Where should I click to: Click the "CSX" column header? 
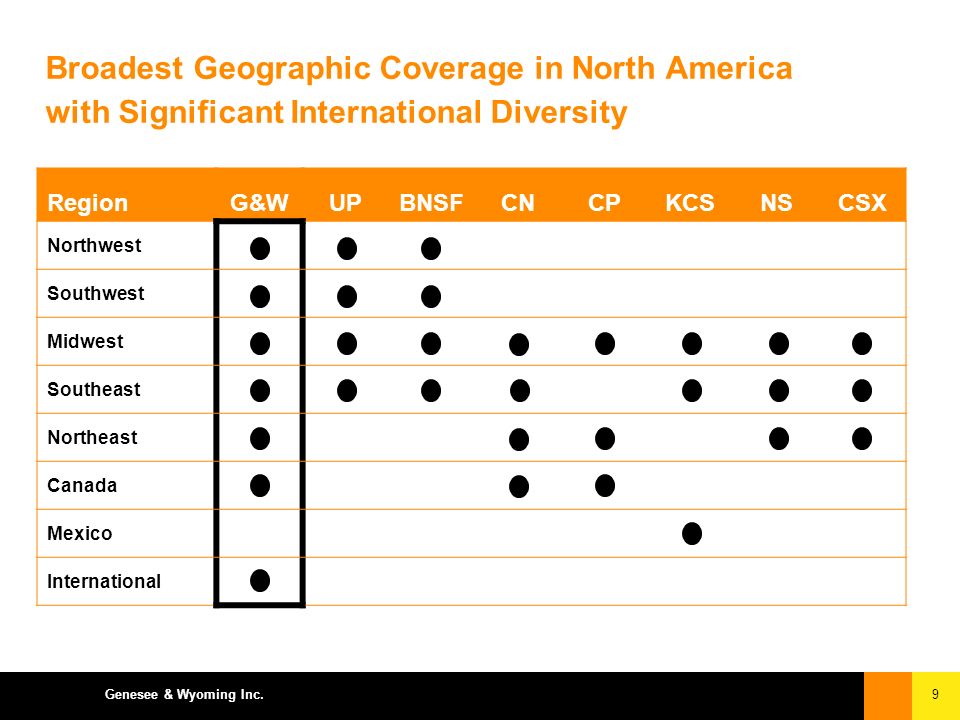click(862, 203)
